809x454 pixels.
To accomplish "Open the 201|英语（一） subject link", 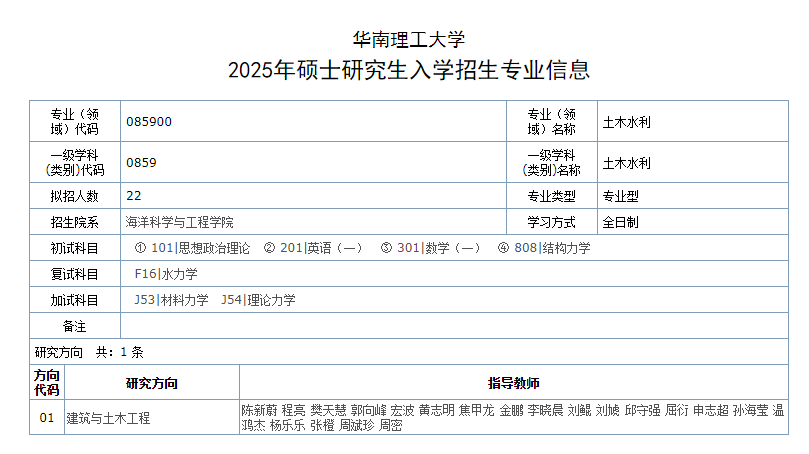I will coord(321,248).
